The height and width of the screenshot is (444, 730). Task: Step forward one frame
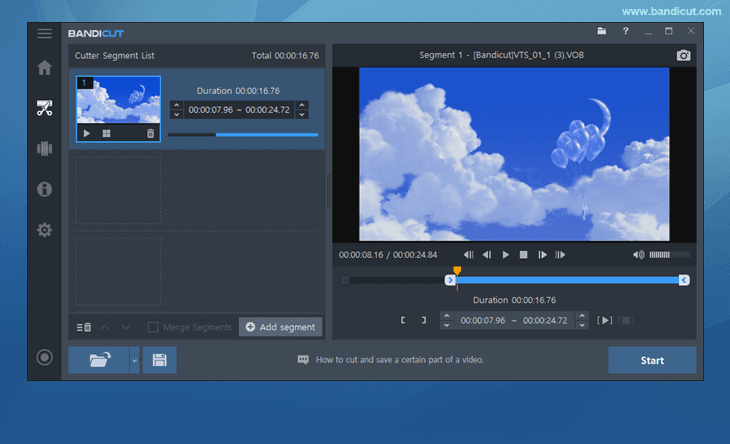tap(542, 255)
